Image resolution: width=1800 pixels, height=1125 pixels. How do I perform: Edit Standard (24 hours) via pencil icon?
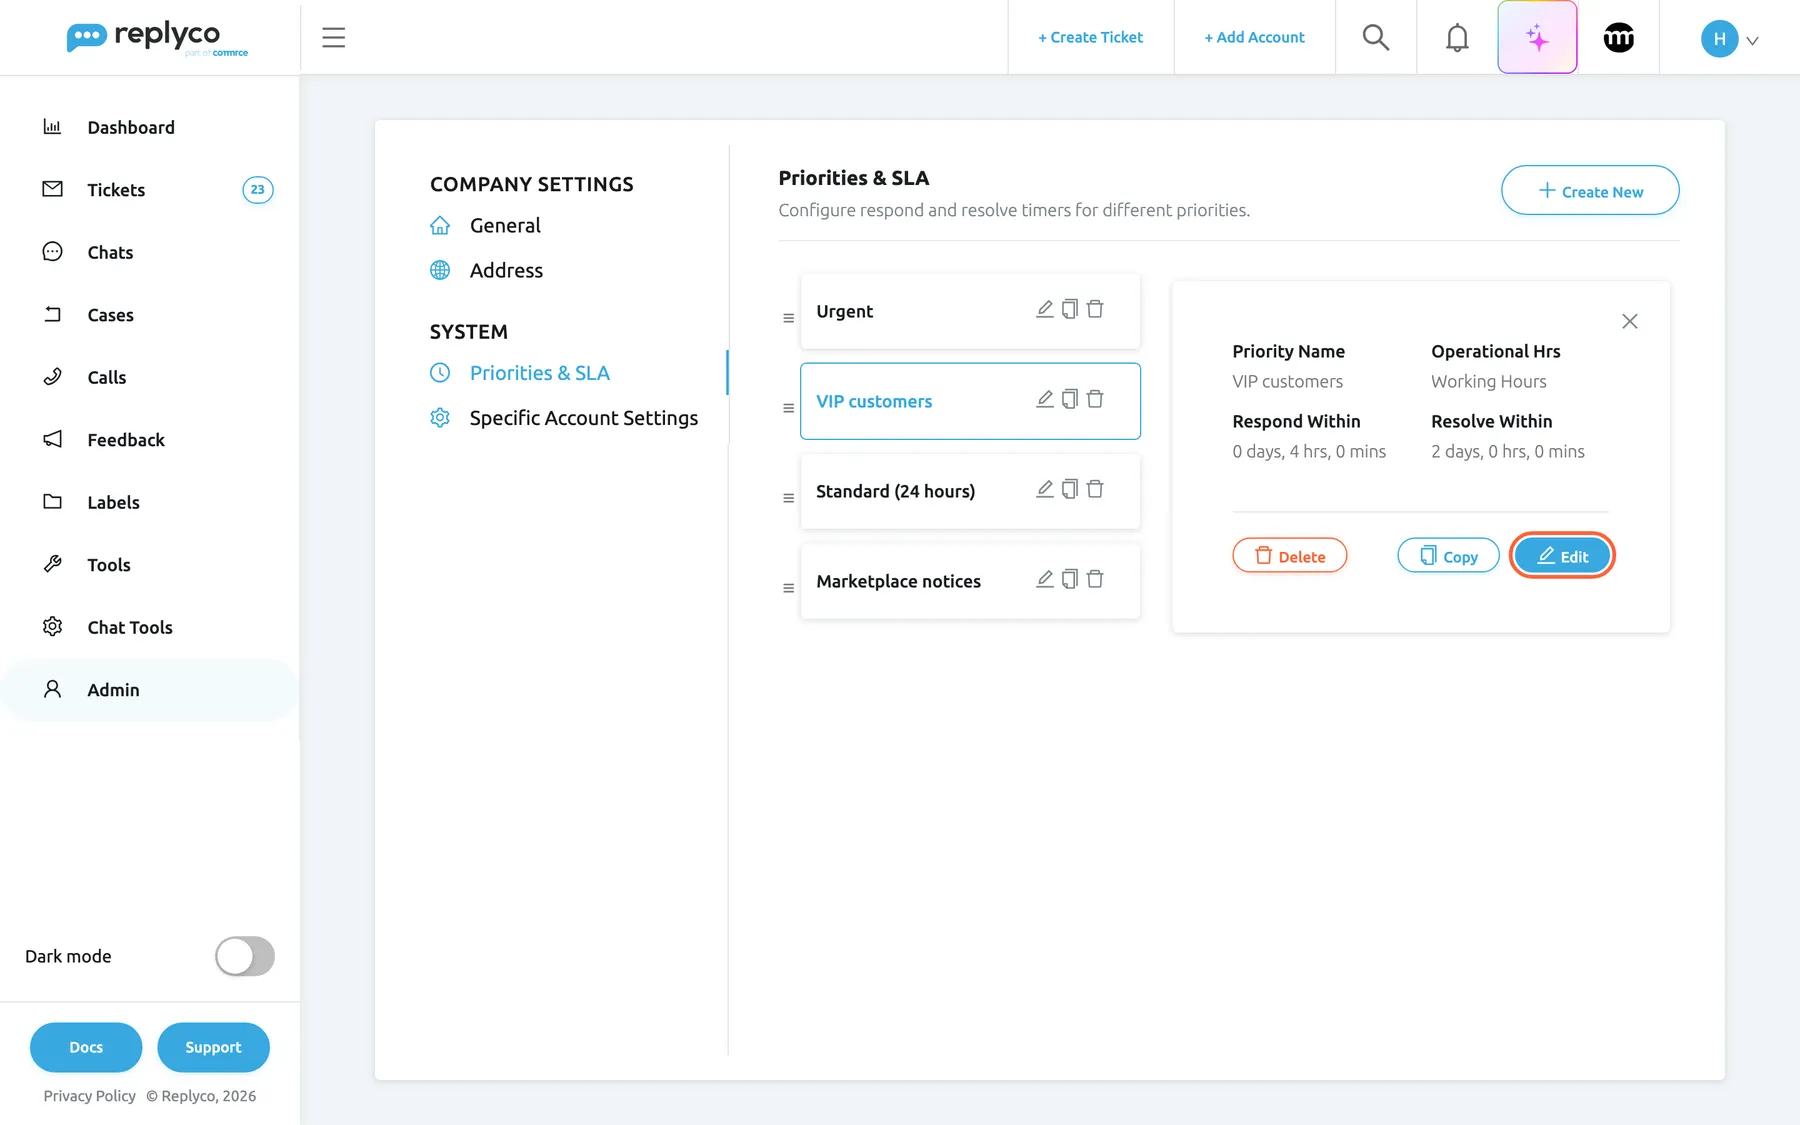pyautogui.click(x=1044, y=489)
